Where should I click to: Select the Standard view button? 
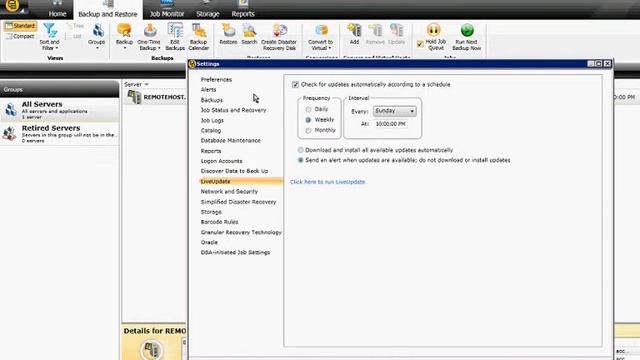tap(20, 26)
